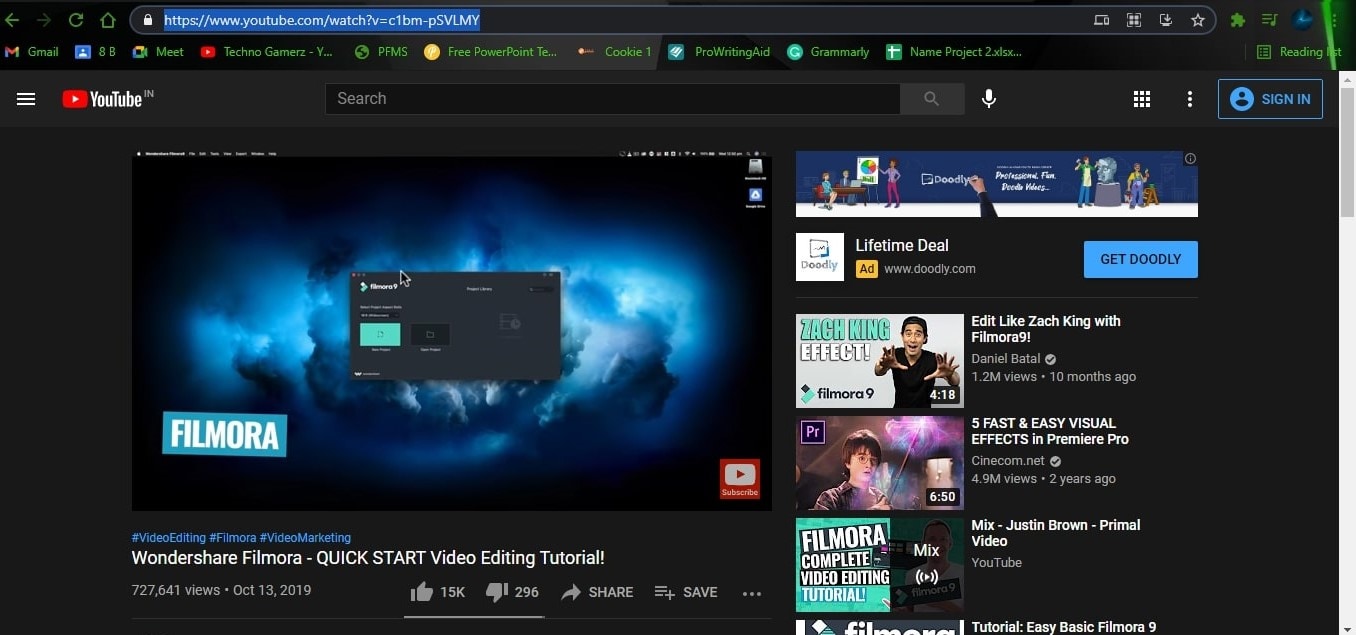Click the Doodly logo thumbnail
Image resolution: width=1356 pixels, height=635 pixels.
click(x=820, y=257)
